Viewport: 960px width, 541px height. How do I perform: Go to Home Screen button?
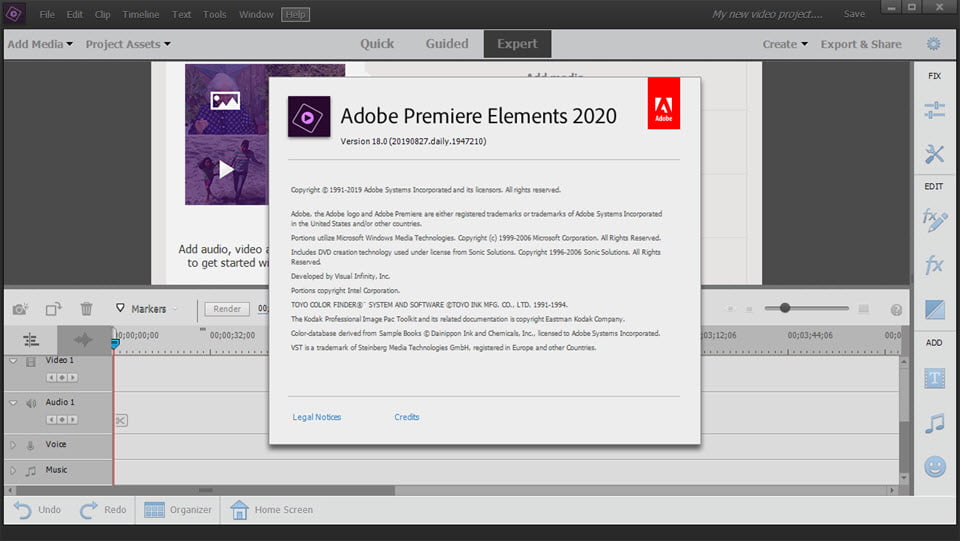271,510
